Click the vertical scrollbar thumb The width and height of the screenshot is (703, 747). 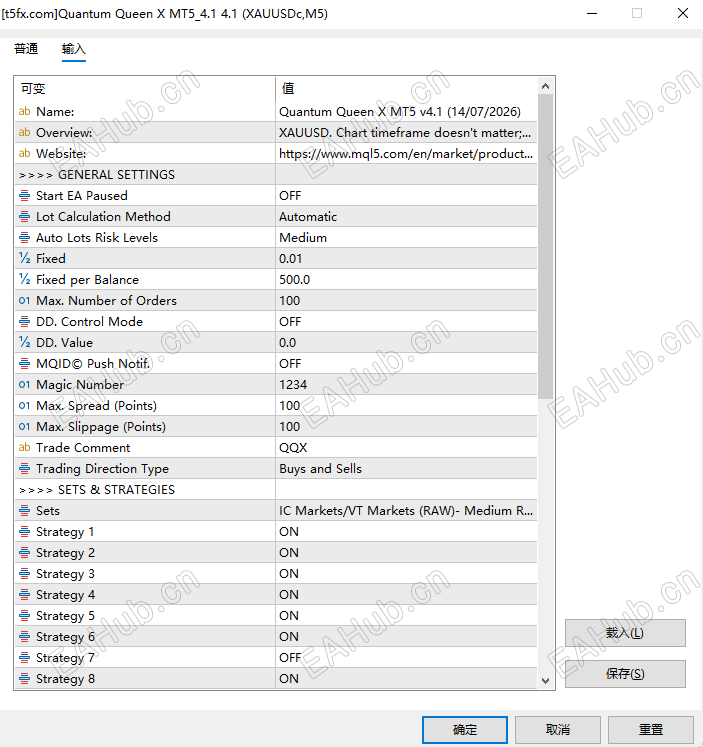(546, 246)
